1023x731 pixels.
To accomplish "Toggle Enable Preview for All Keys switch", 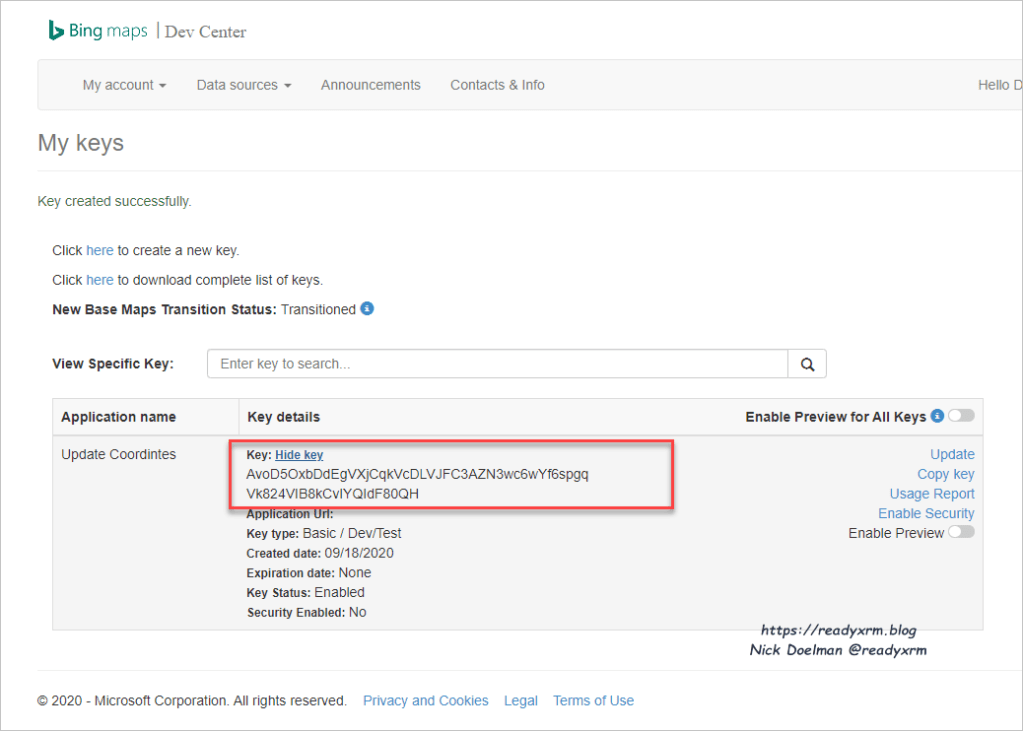I will tap(961, 416).
